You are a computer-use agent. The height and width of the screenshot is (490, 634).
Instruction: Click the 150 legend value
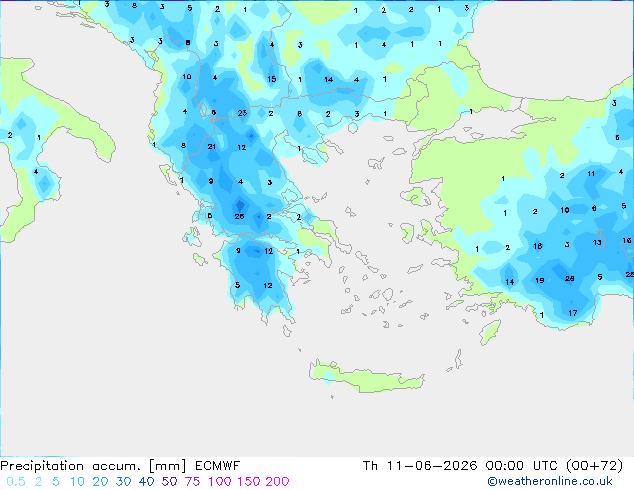tap(248, 482)
